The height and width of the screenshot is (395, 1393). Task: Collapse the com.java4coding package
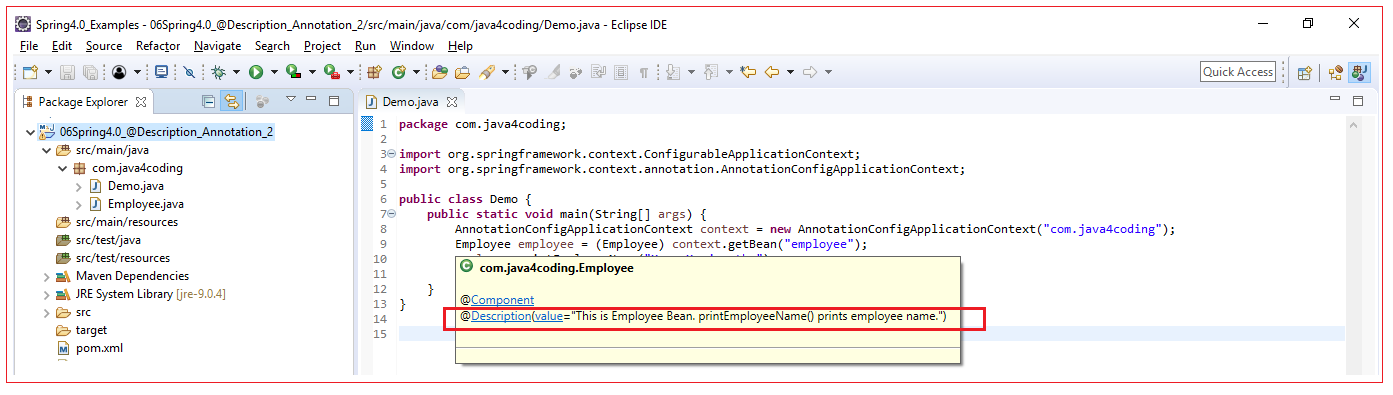[62, 168]
